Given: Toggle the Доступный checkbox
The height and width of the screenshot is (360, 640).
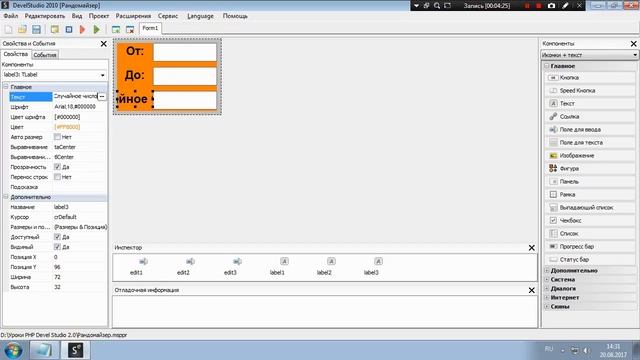Looking at the screenshot, I should [x=57, y=237].
